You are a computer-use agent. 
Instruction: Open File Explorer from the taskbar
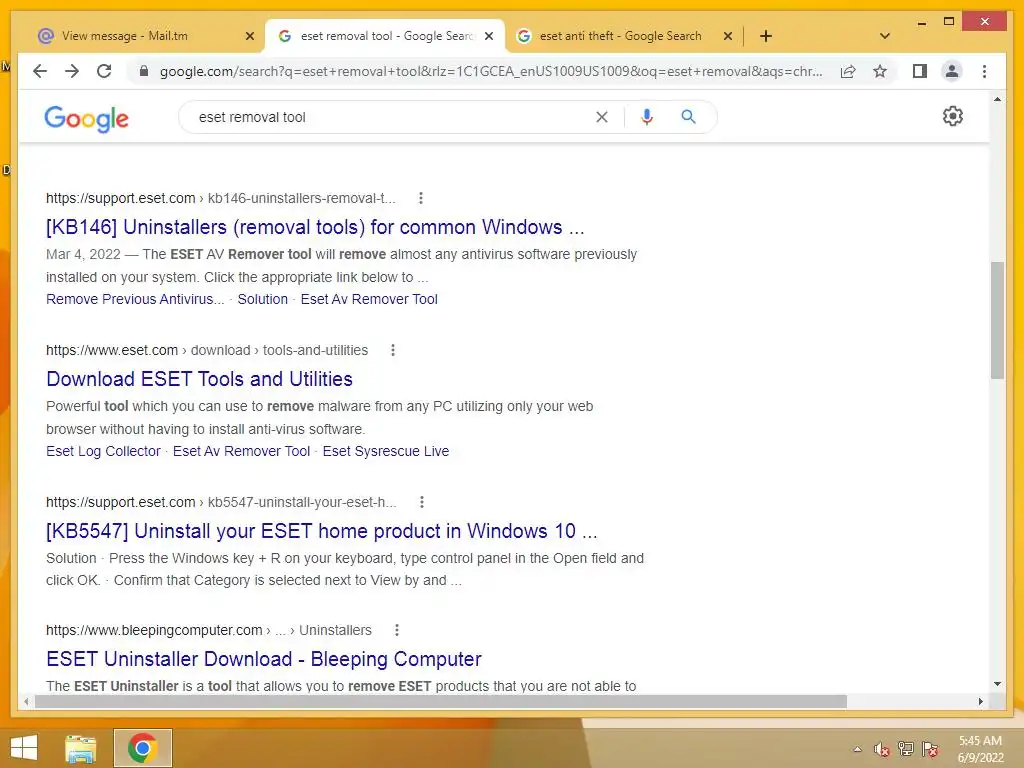[80, 748]
